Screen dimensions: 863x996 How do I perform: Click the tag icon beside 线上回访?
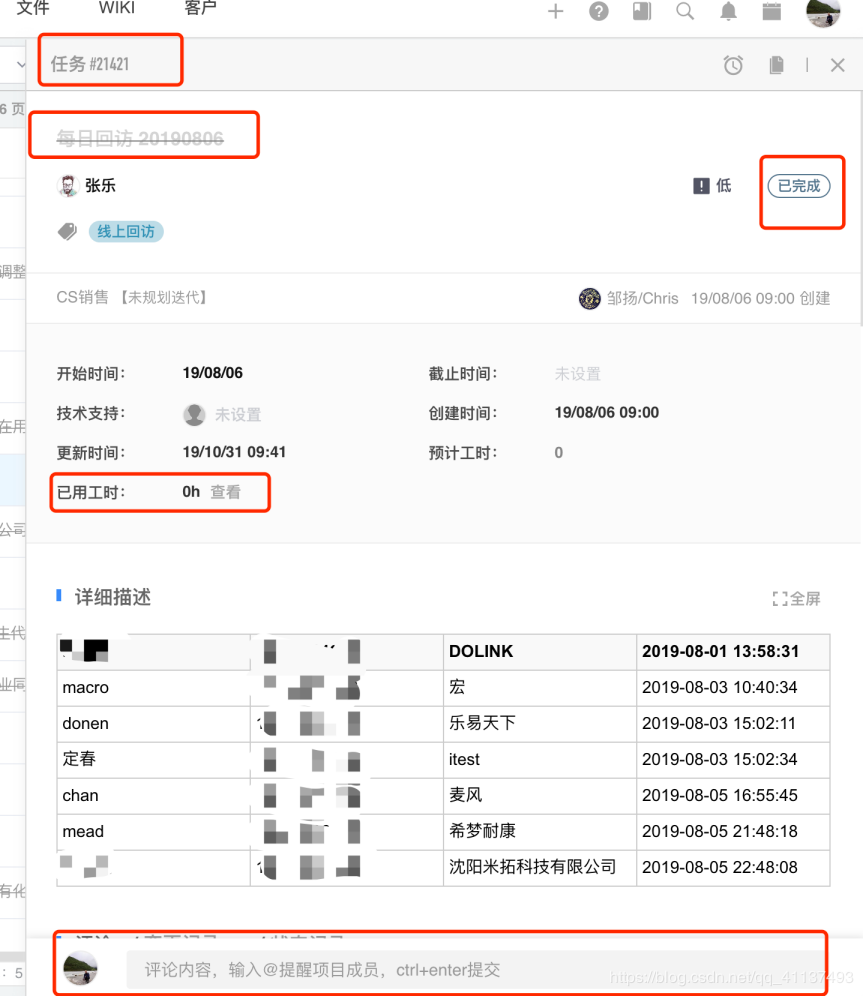point(66,231)
